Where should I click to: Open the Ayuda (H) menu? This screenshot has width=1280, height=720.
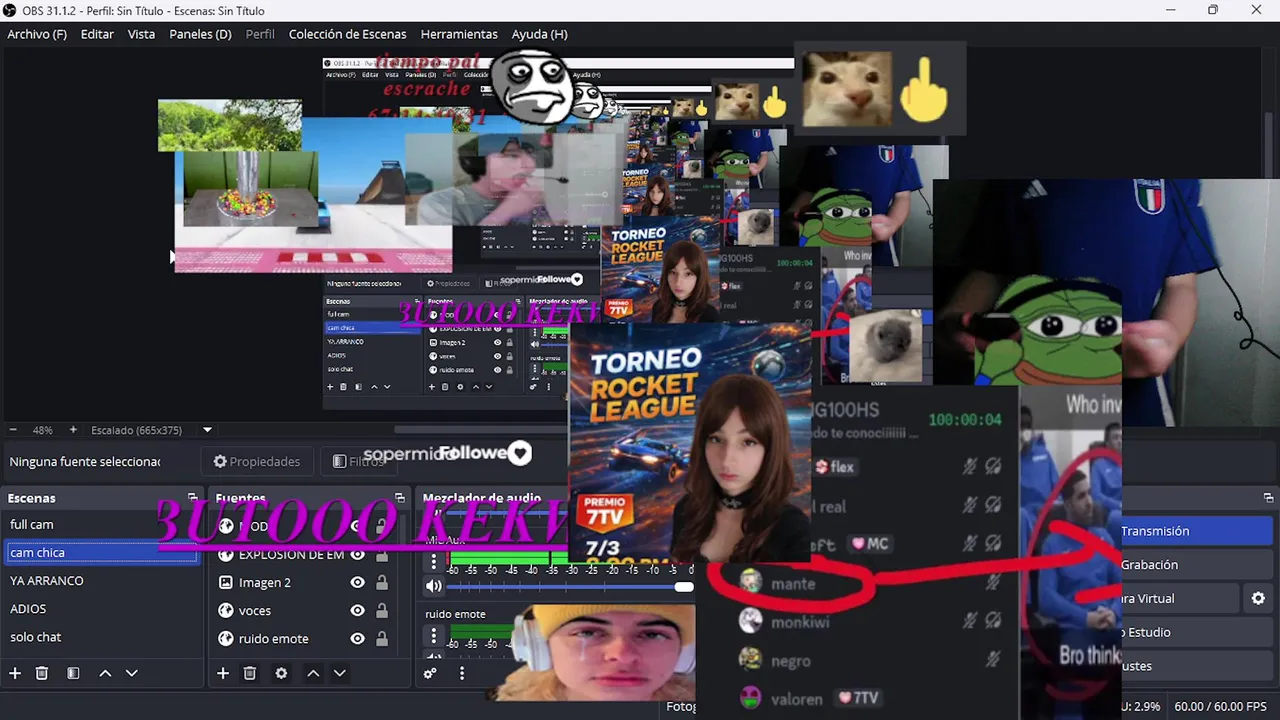[x=539, y=34]
